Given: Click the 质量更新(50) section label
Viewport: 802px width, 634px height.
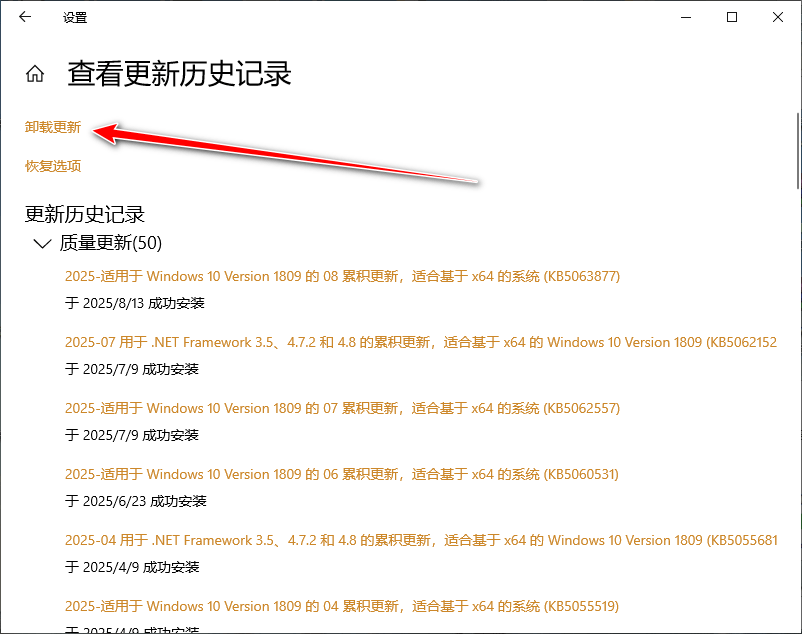Looking at the screenshot, I should (110, 243).
